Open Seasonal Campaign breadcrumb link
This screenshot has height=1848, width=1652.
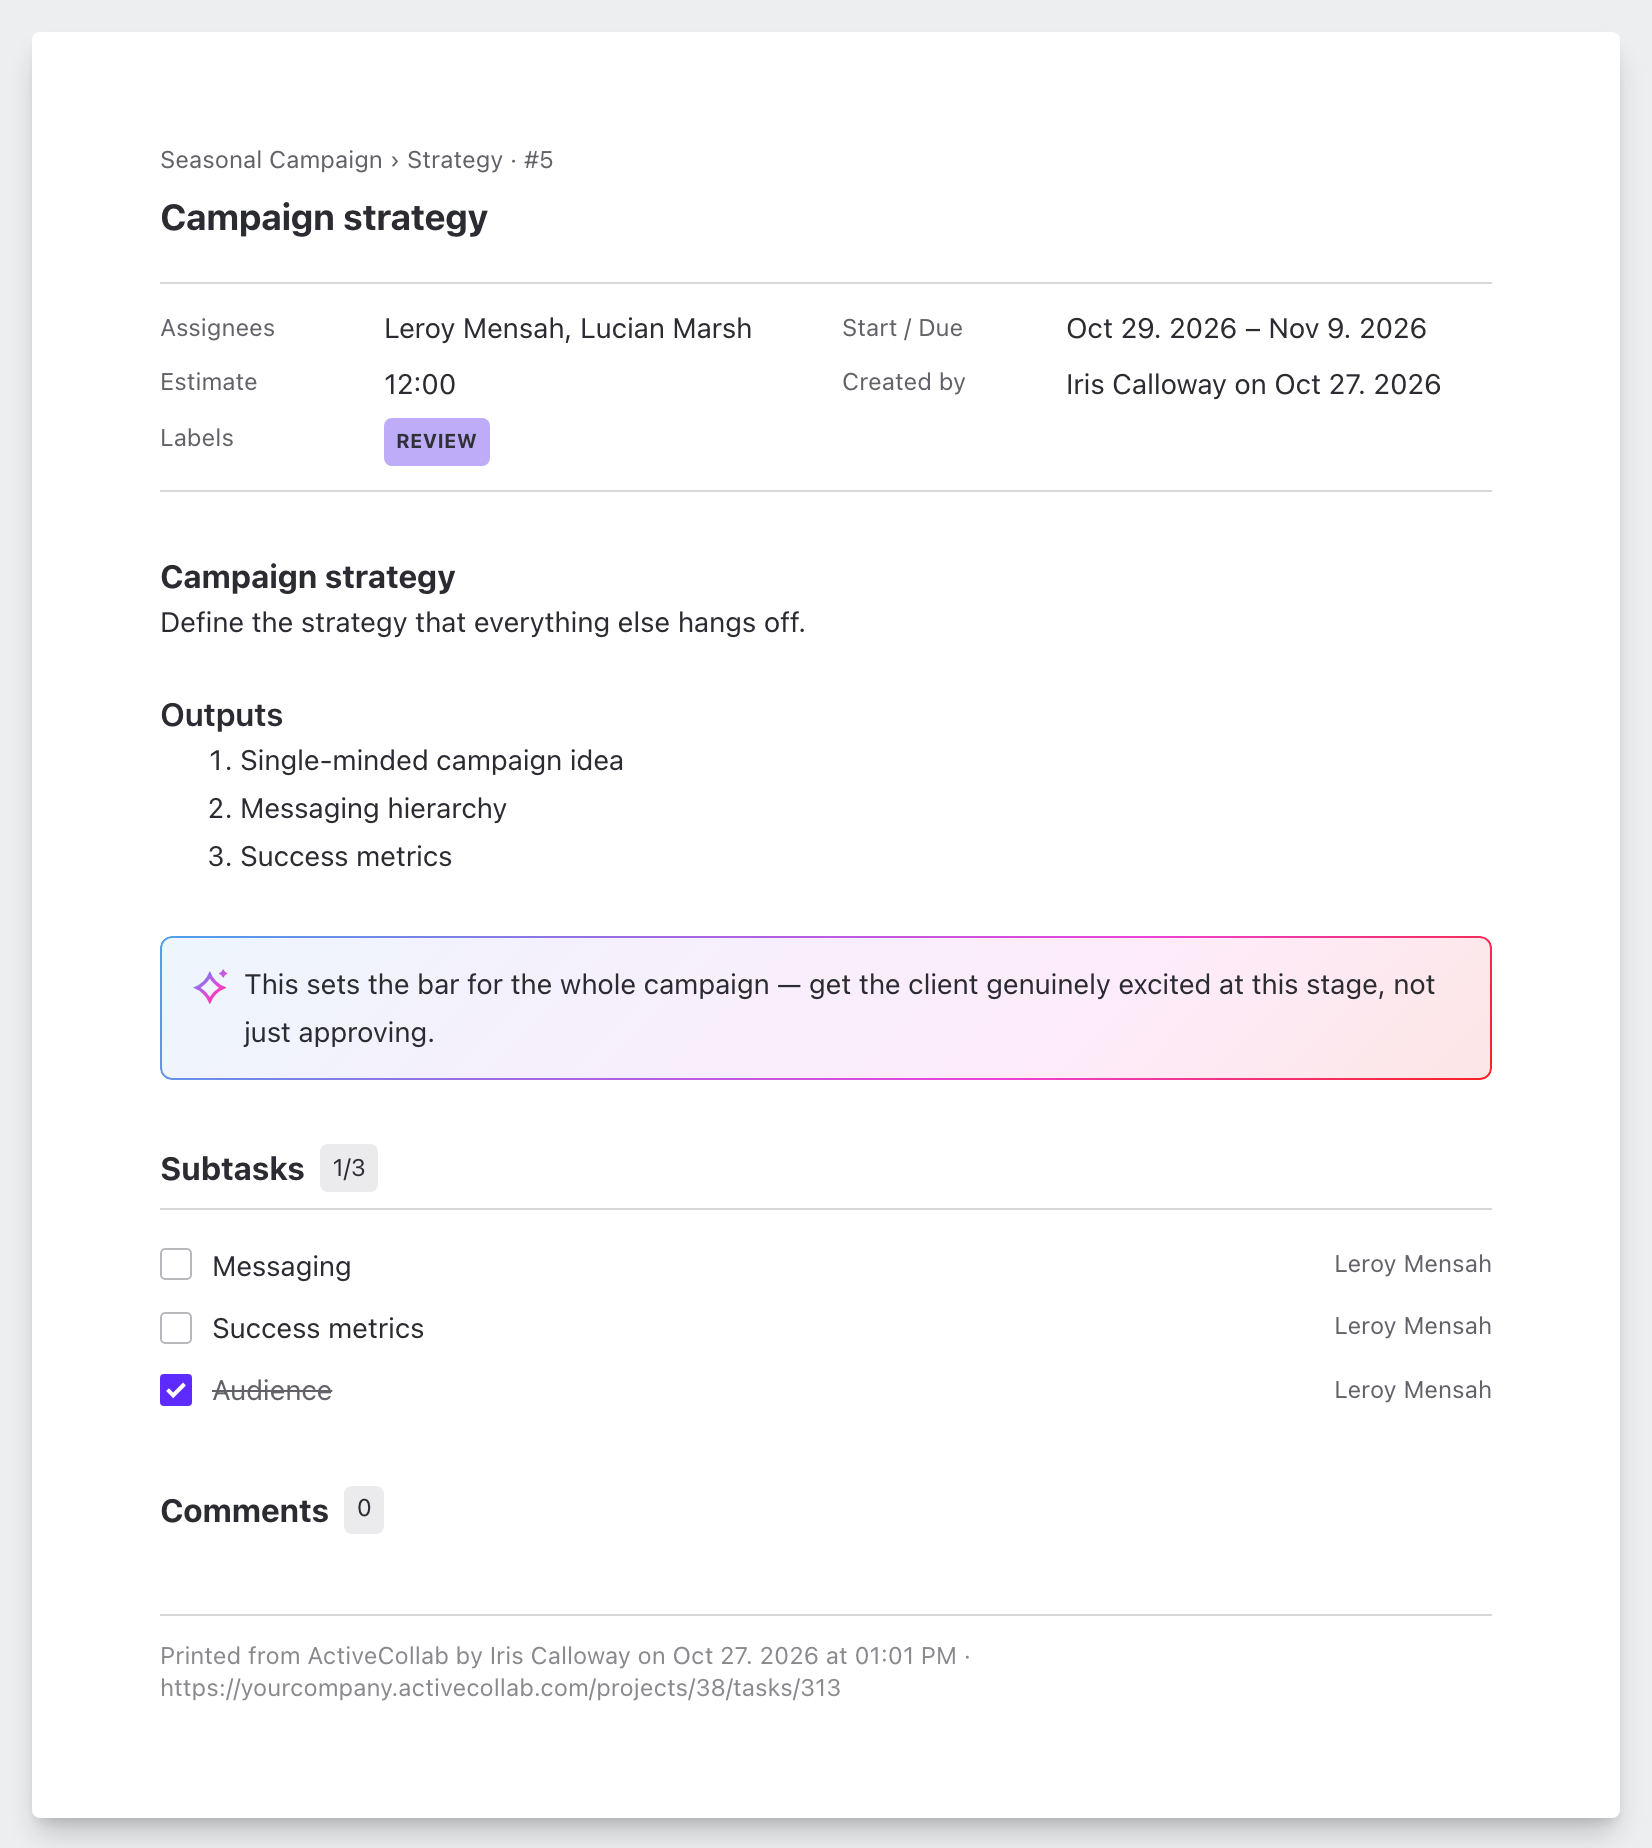(x=272, y=160)
